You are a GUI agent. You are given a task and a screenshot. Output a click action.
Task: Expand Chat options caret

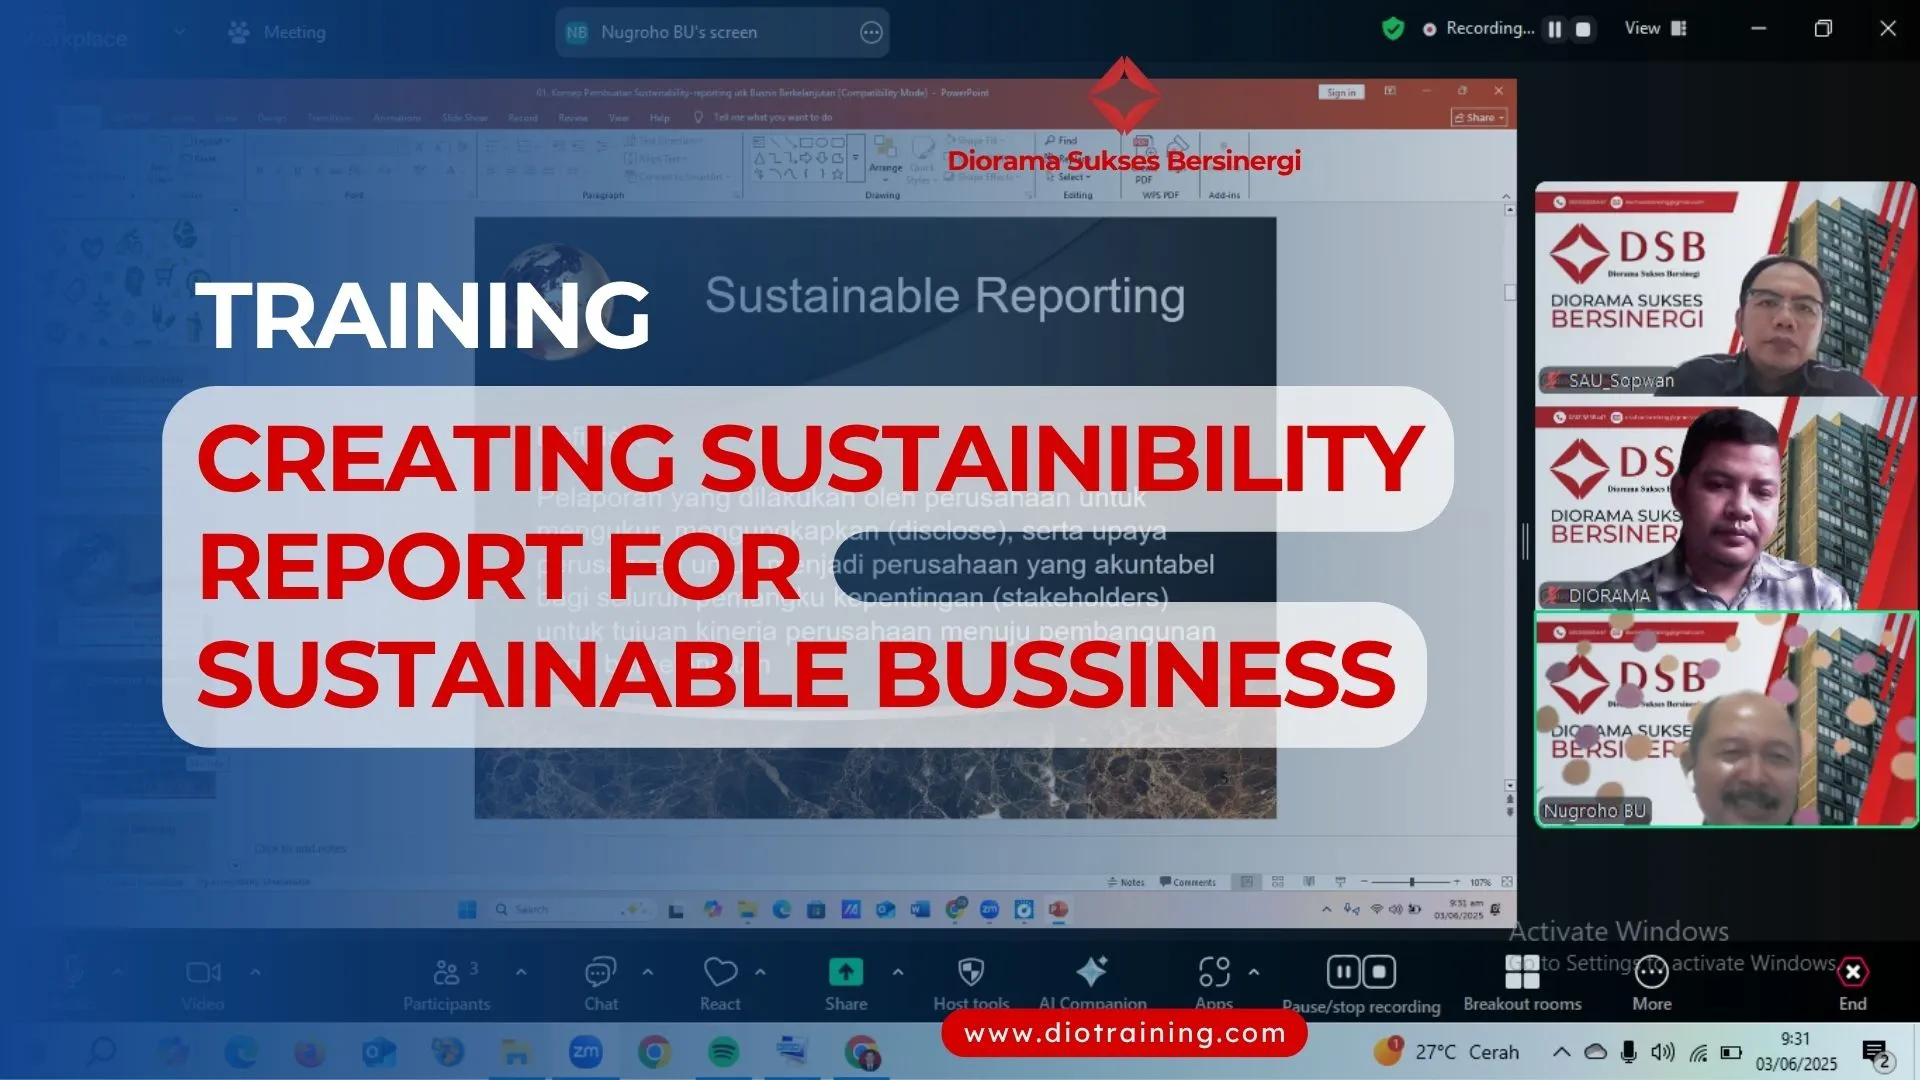pyautogui.click(x=647, y=971)
